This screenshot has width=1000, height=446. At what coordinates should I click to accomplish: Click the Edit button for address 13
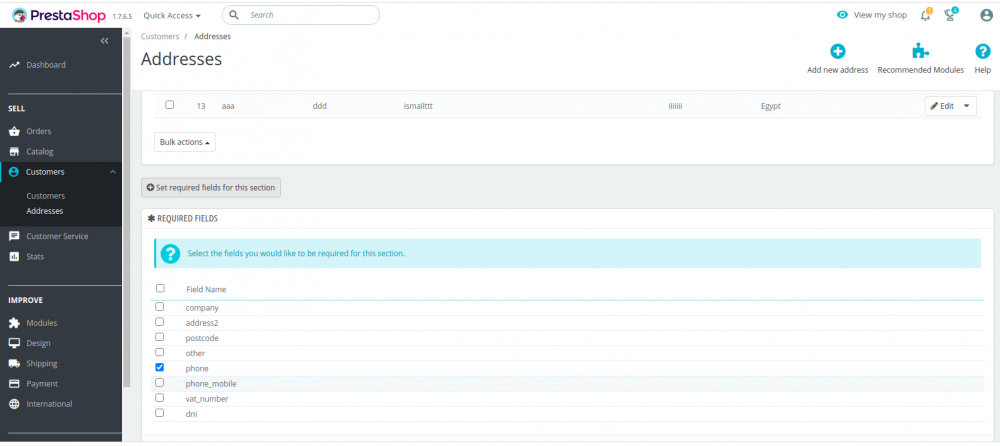[x=942, y=106]
